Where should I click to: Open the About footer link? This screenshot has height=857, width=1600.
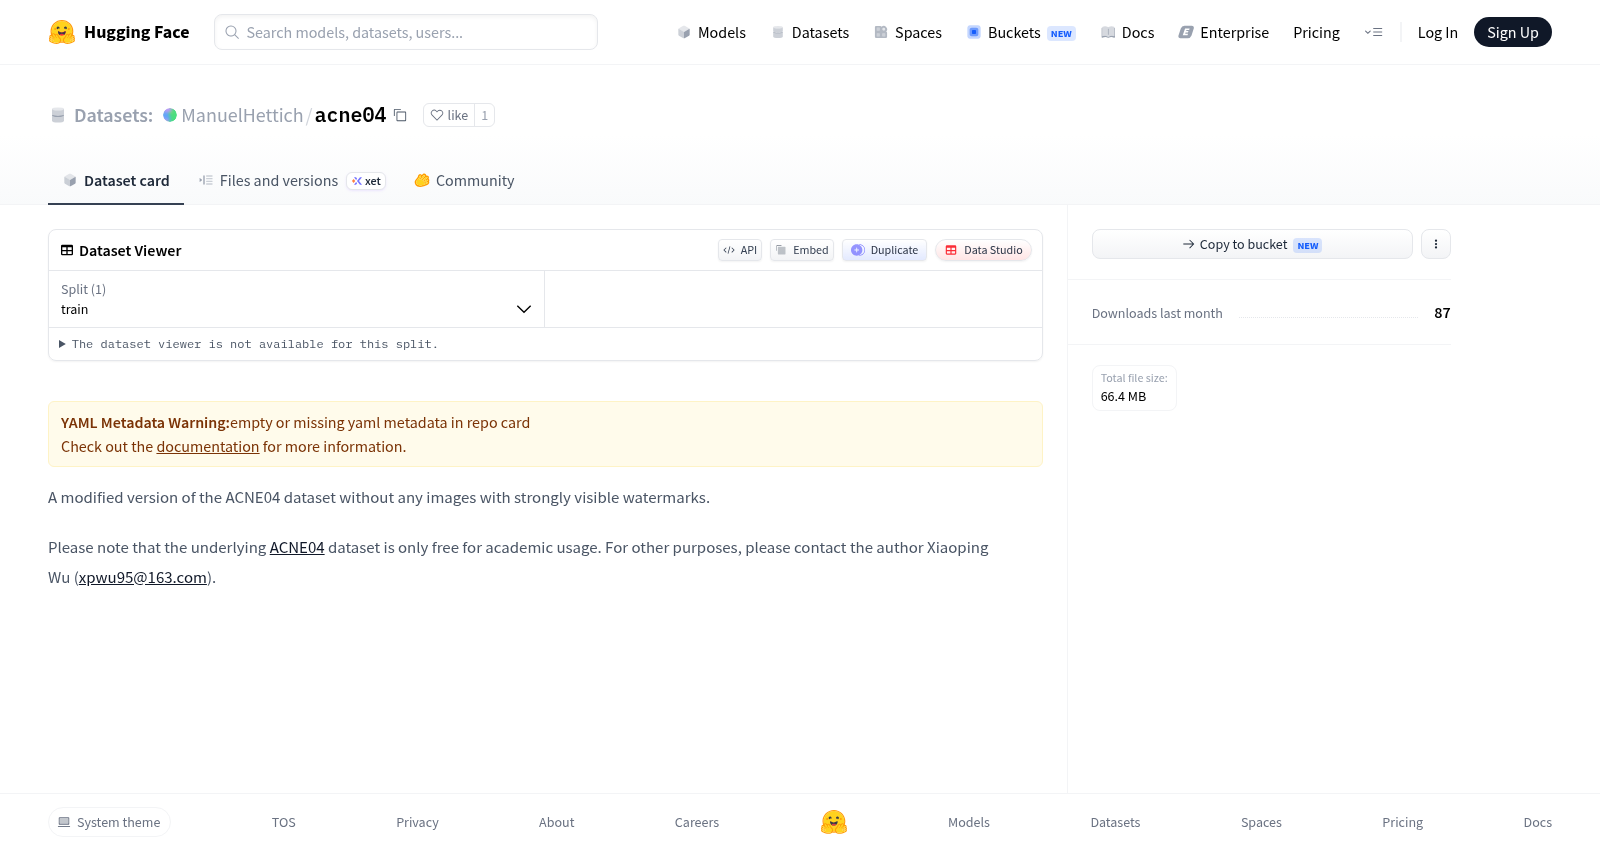click(x=556, y=822)
